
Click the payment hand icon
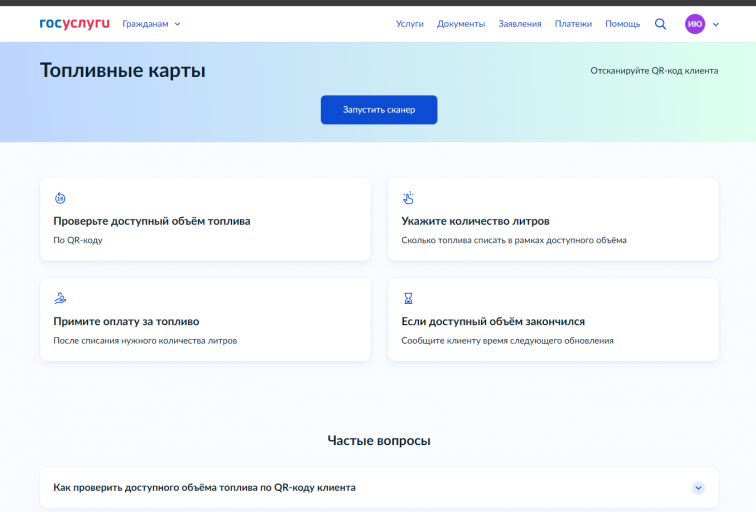tap(60, 298)
